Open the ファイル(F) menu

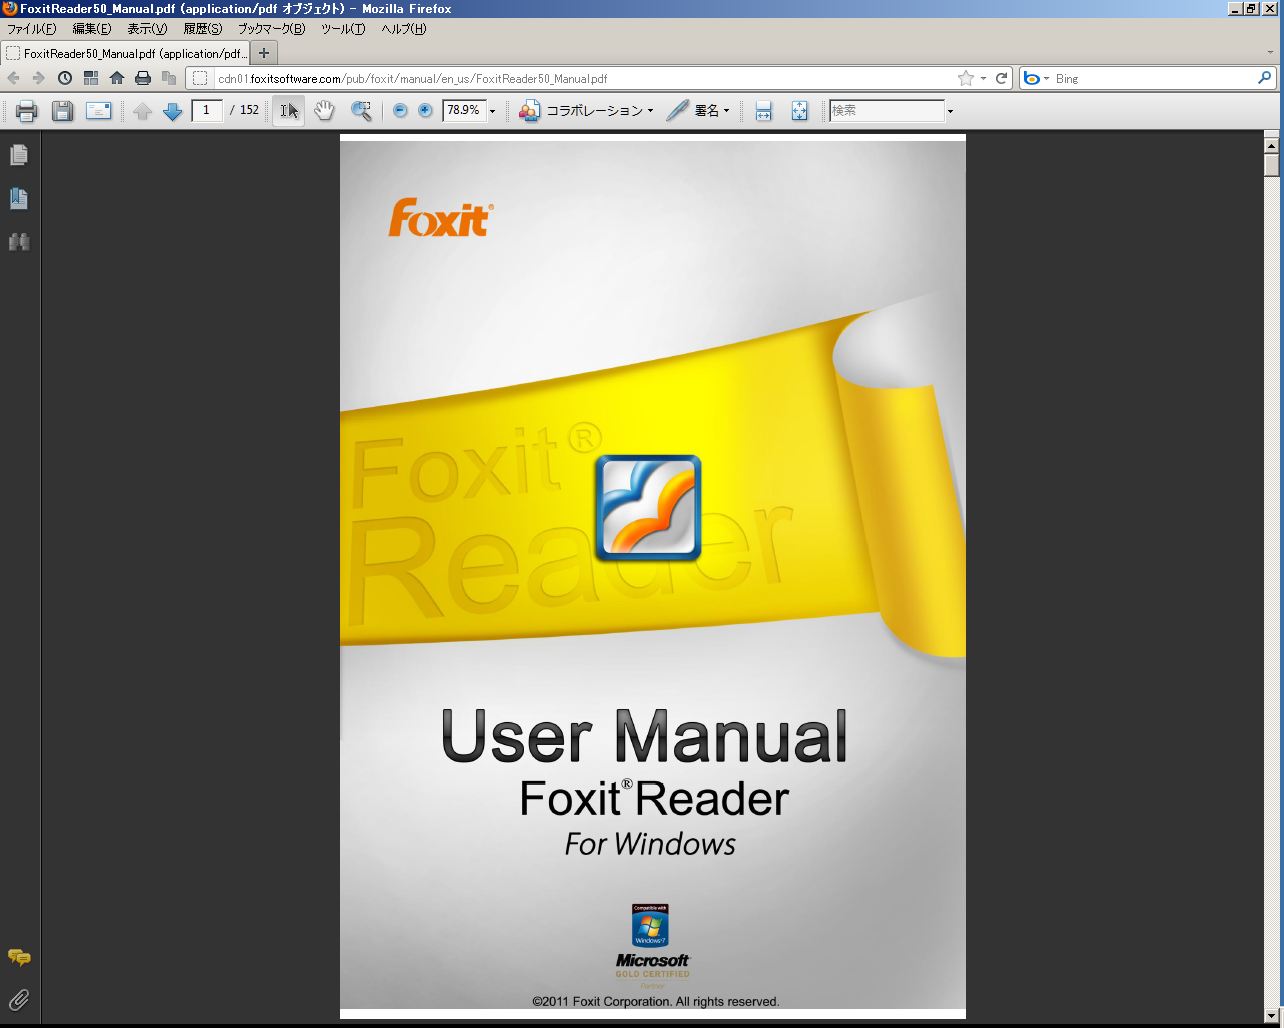pos(31,29)
